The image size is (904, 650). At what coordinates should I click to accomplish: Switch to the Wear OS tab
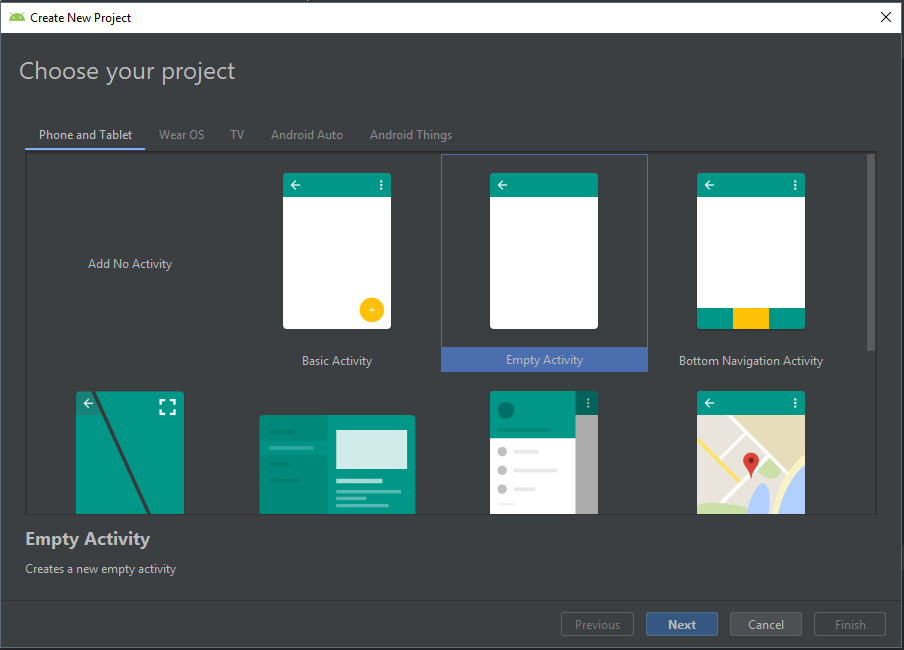coord(181,134)
